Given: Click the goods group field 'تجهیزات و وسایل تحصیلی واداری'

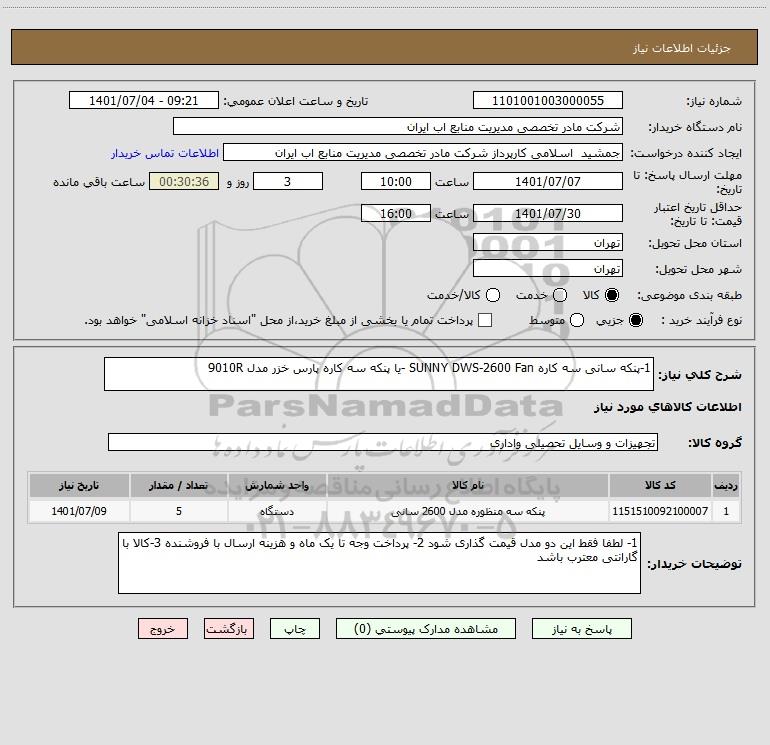Looking at the screenshot, I should coord(383,442).
